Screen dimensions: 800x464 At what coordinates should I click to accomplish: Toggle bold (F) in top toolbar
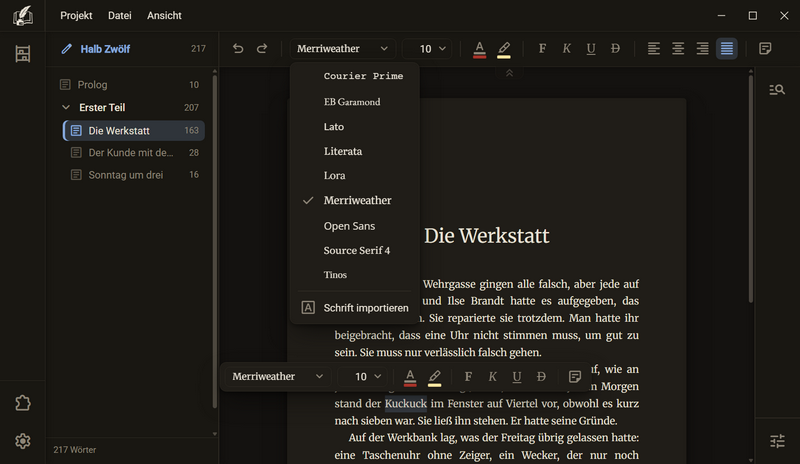point(542,48)
